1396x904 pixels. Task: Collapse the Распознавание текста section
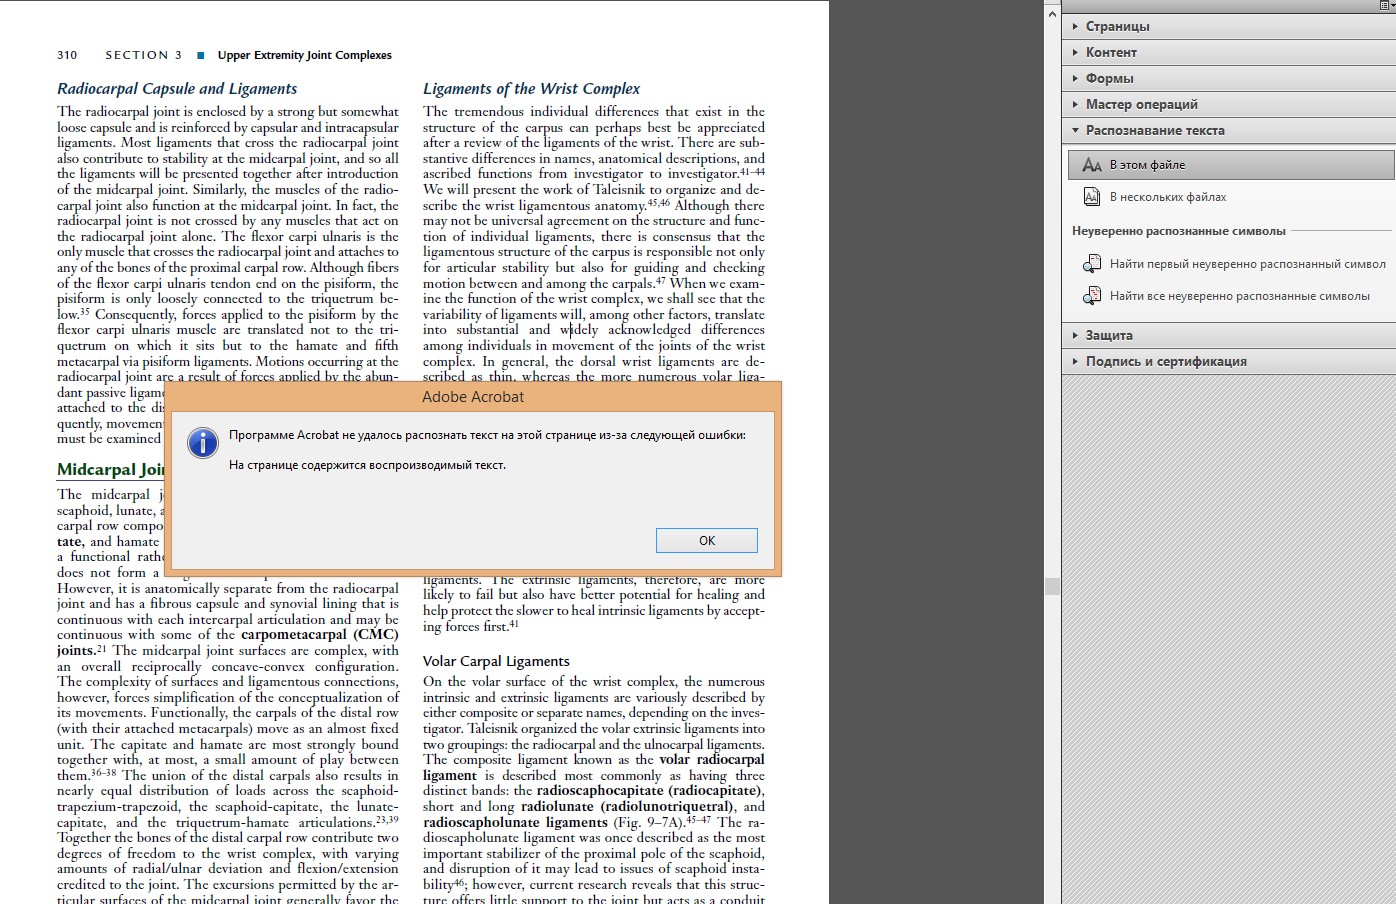tap(1228, 130)
